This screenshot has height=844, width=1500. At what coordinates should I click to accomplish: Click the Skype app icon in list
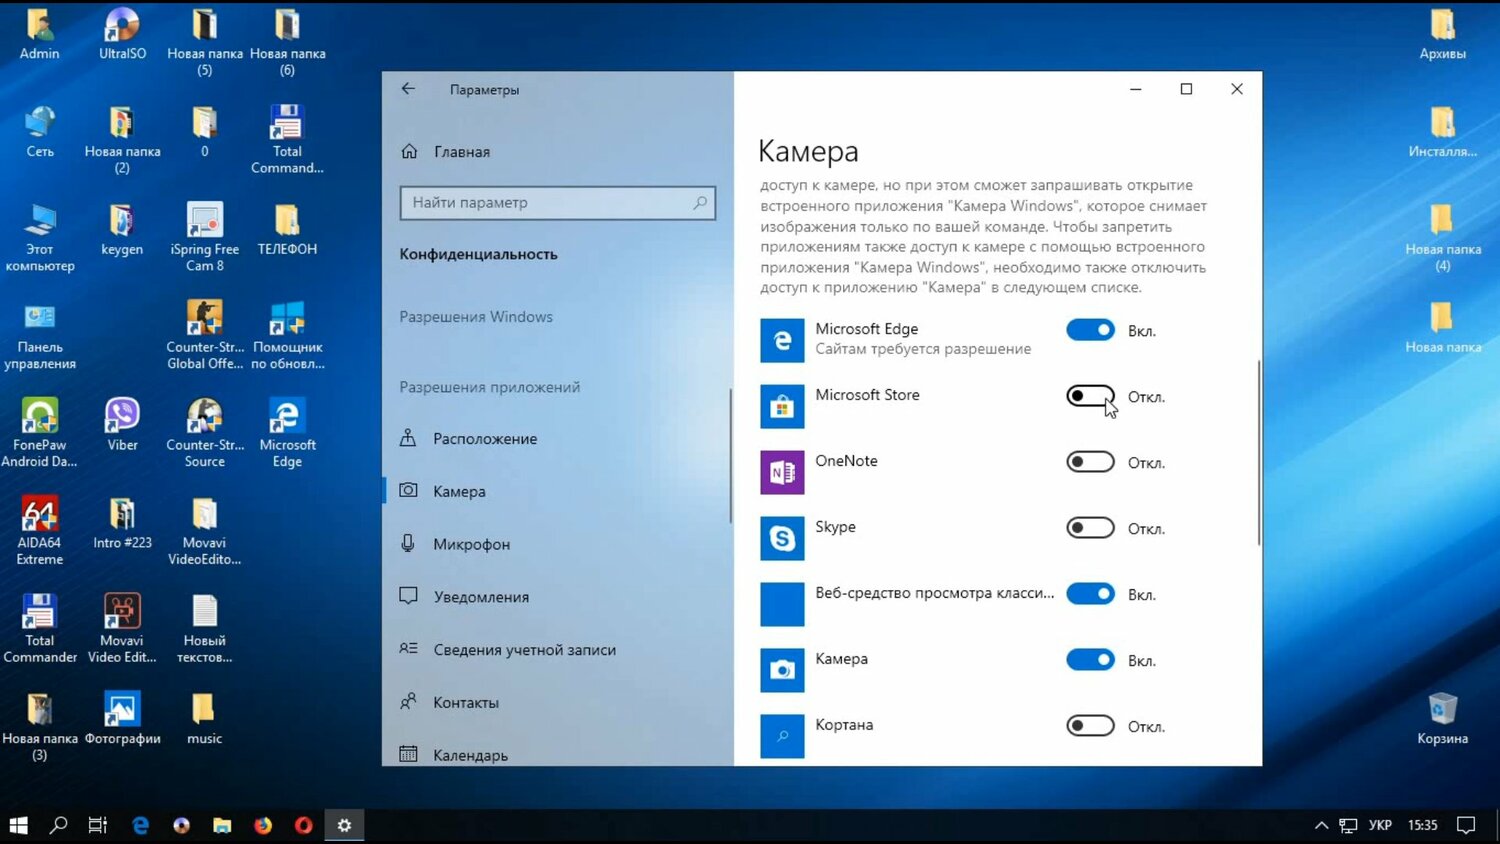(x=782, y=538)
